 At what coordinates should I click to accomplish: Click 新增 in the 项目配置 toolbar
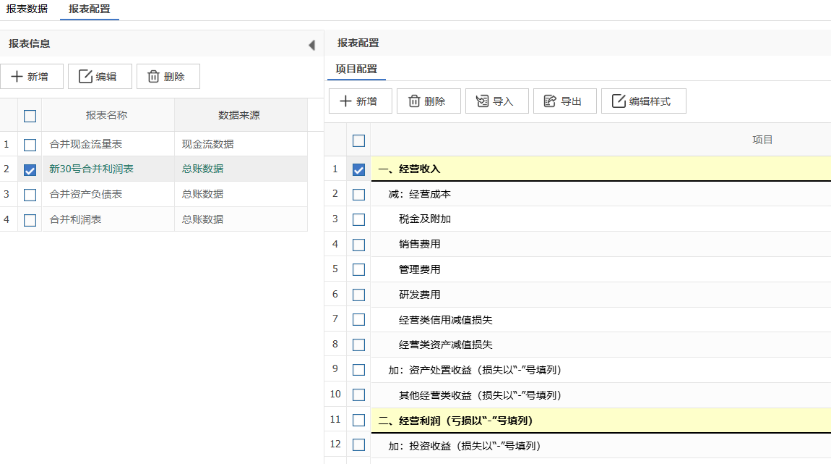(x=360, y=101)
